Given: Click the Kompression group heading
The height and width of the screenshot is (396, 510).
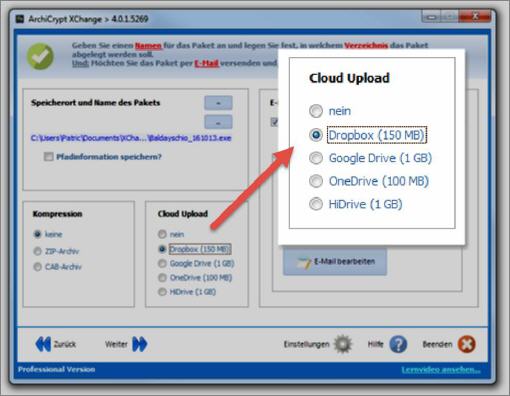Looking at the screenshot, I should click(x=57, y=214).
